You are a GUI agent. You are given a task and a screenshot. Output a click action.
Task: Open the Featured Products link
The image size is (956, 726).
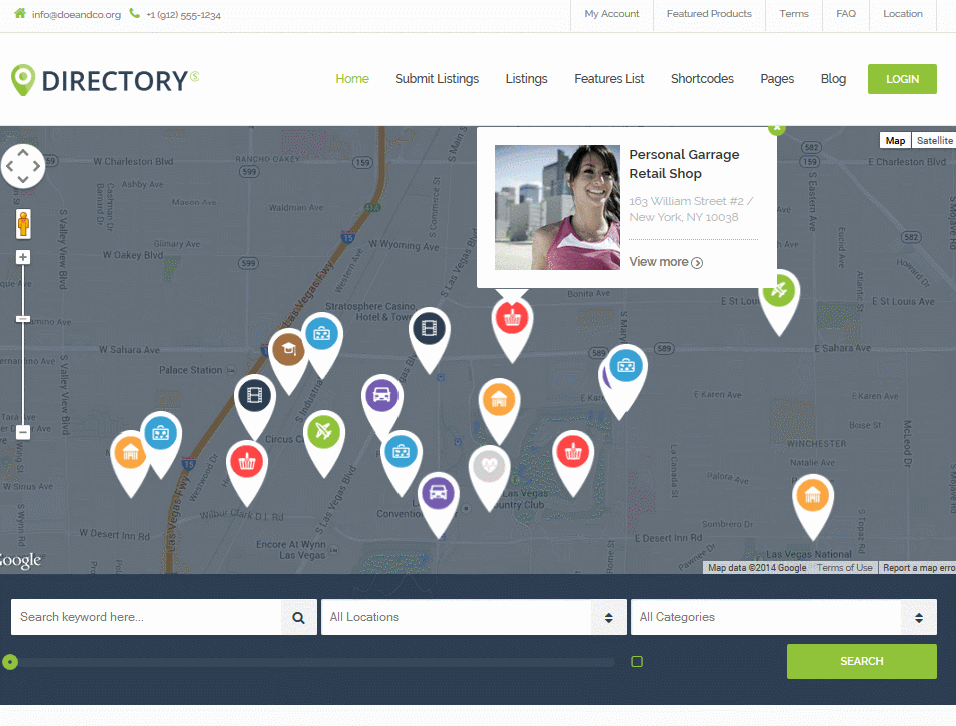pyautogui.click(x=709, y=13)
